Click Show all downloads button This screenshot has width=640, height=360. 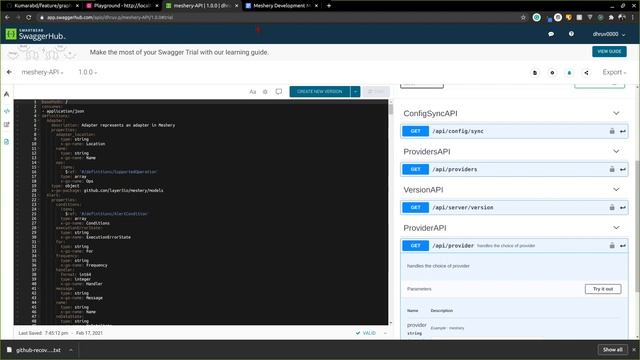tap(613, 350)
